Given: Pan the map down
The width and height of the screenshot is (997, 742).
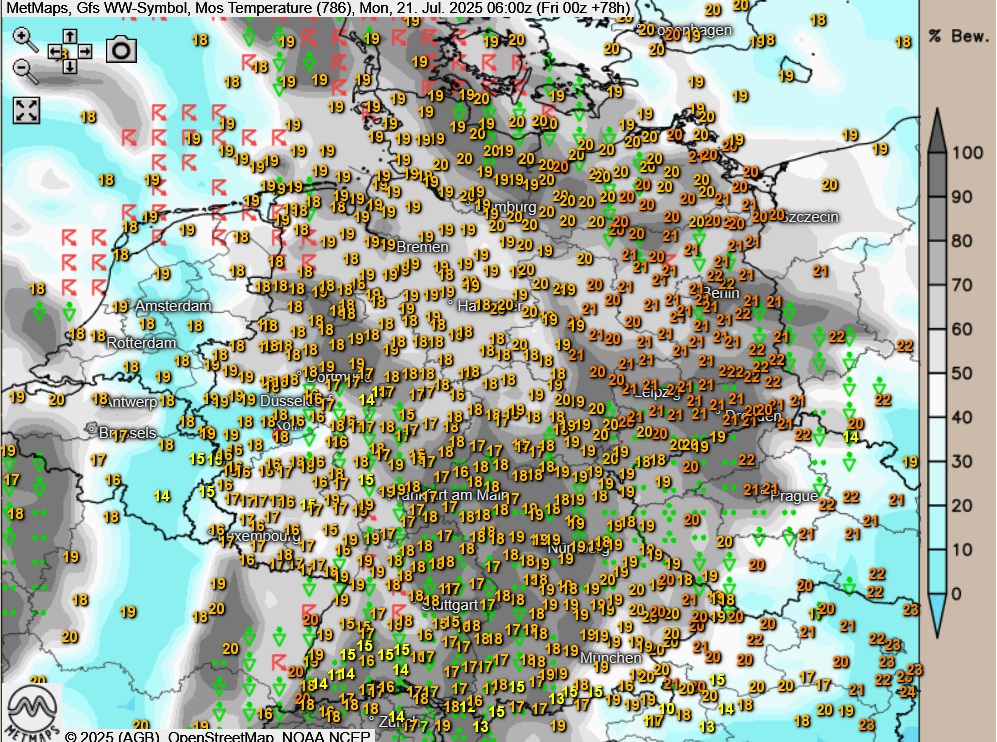Looking at the screenshot, I should 70,66.
